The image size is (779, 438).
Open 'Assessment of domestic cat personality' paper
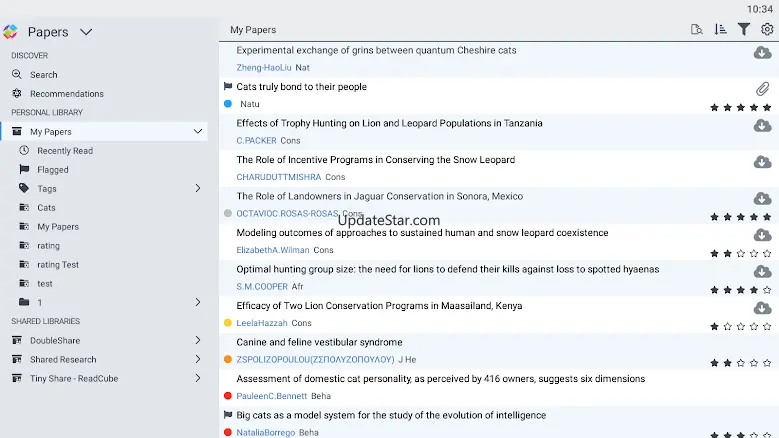tap(441, 378)
